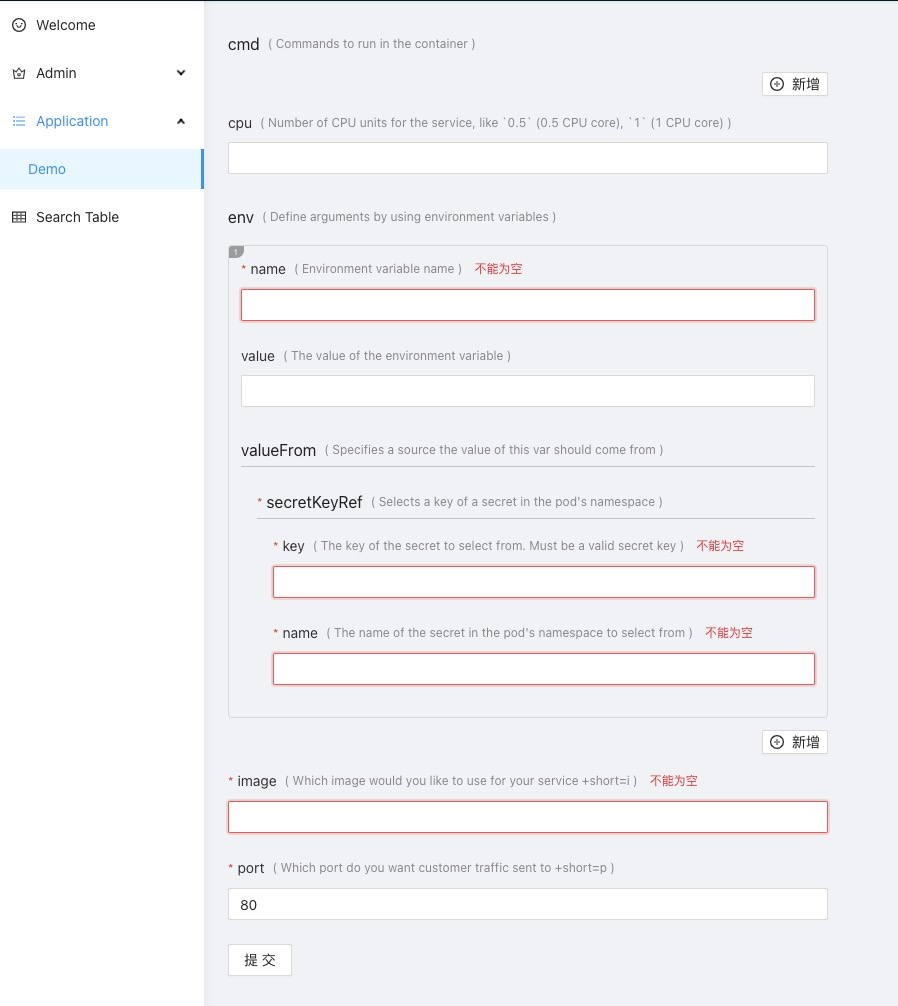898x1006 pixels.
Task: Select Demo in the sidebar
Action: point(46,169)
